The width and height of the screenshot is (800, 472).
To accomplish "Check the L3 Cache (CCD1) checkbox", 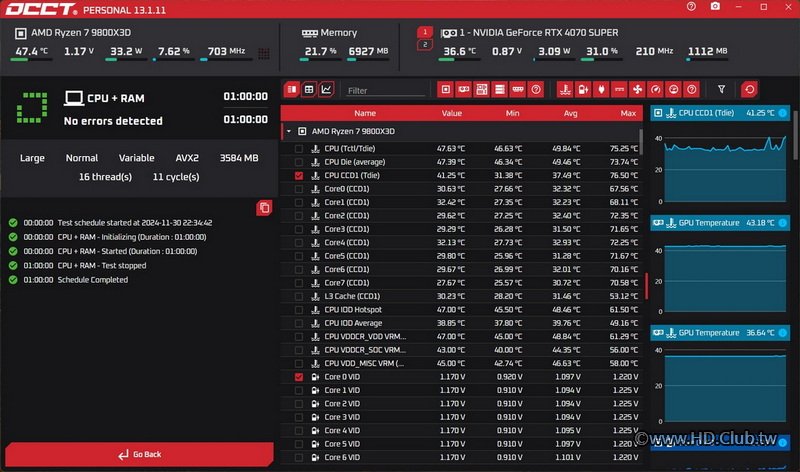I will (x=299, y=296).
